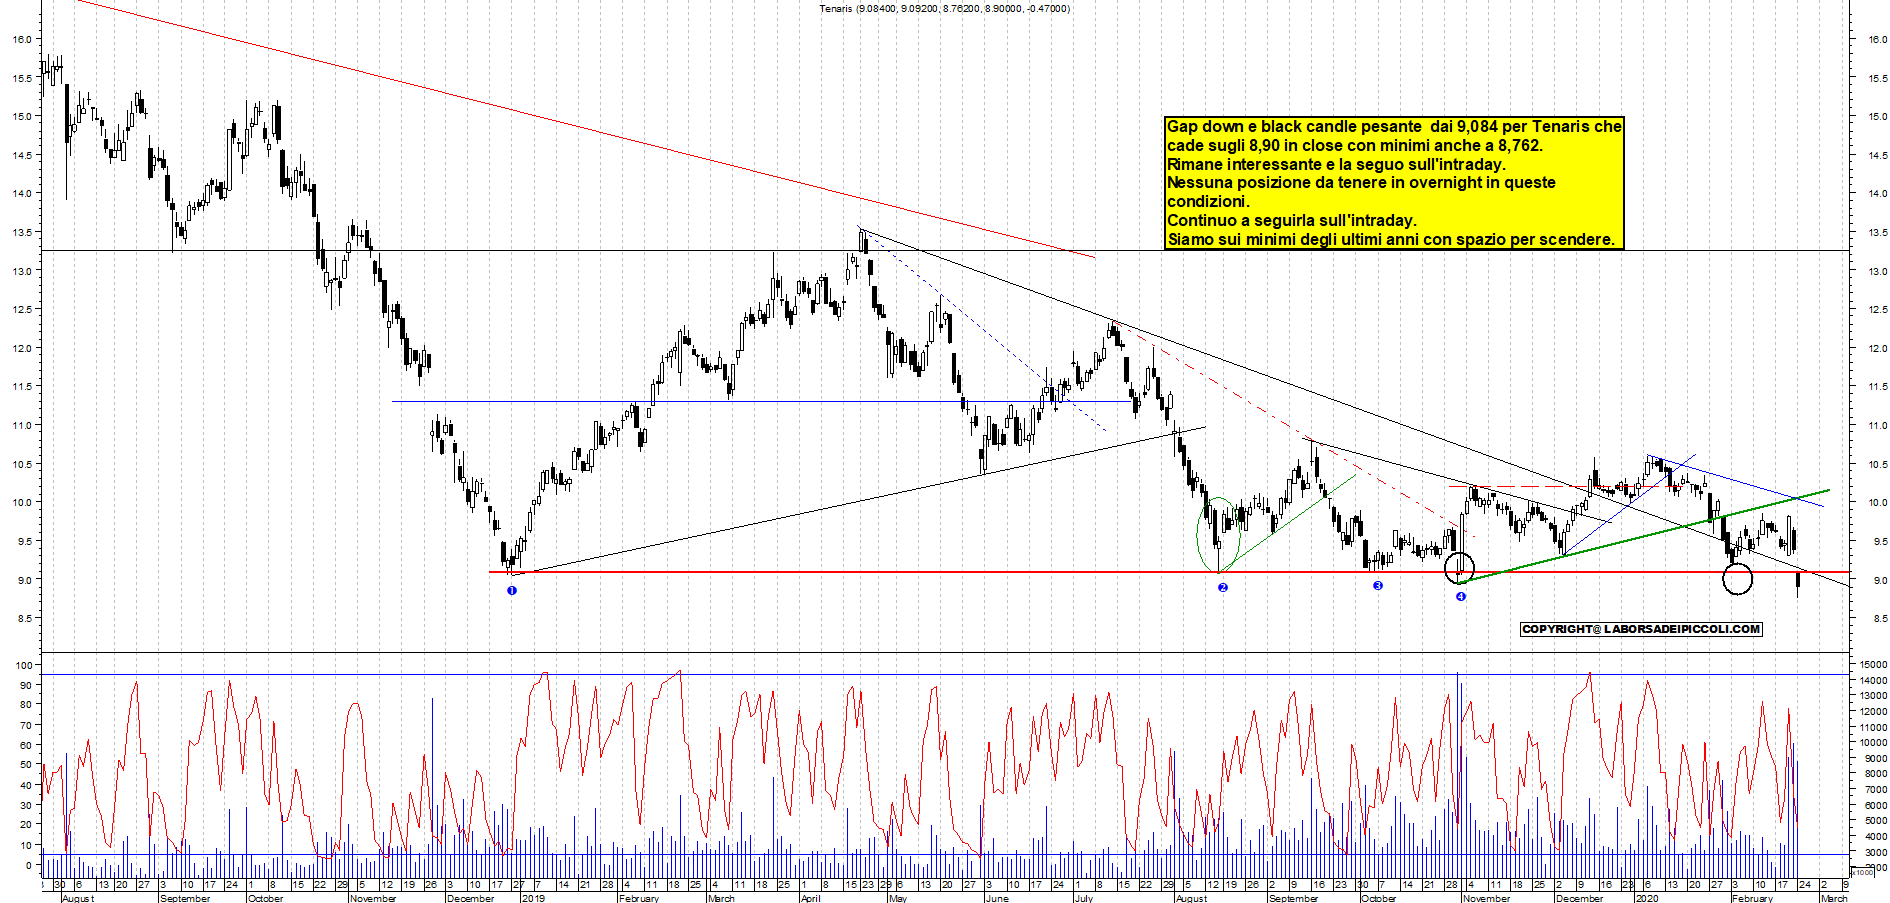1890x903 pixels.
Task: Click blue numbered marker 1 under the low
Action: (512, 590)
